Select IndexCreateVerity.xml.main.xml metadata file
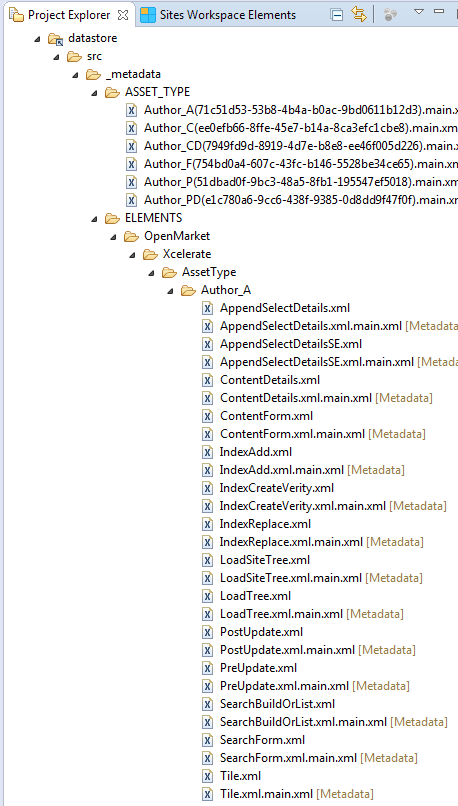 pos(333,506)
